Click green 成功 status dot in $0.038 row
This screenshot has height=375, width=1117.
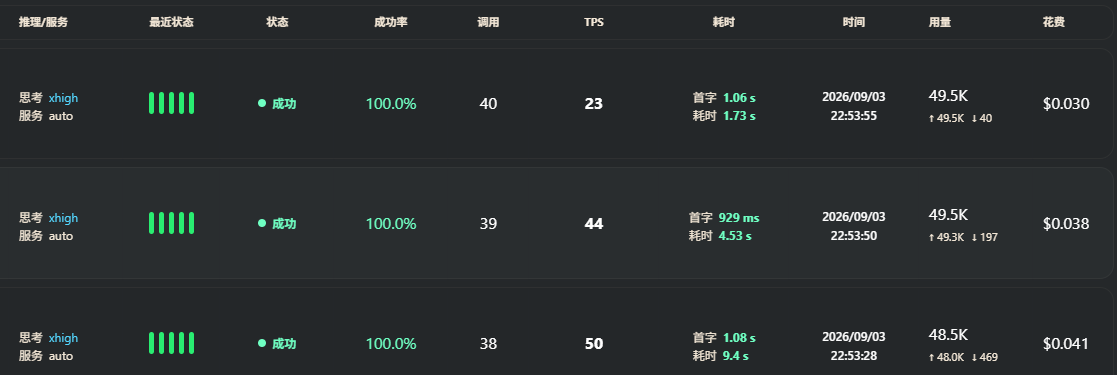coord(262,223)
